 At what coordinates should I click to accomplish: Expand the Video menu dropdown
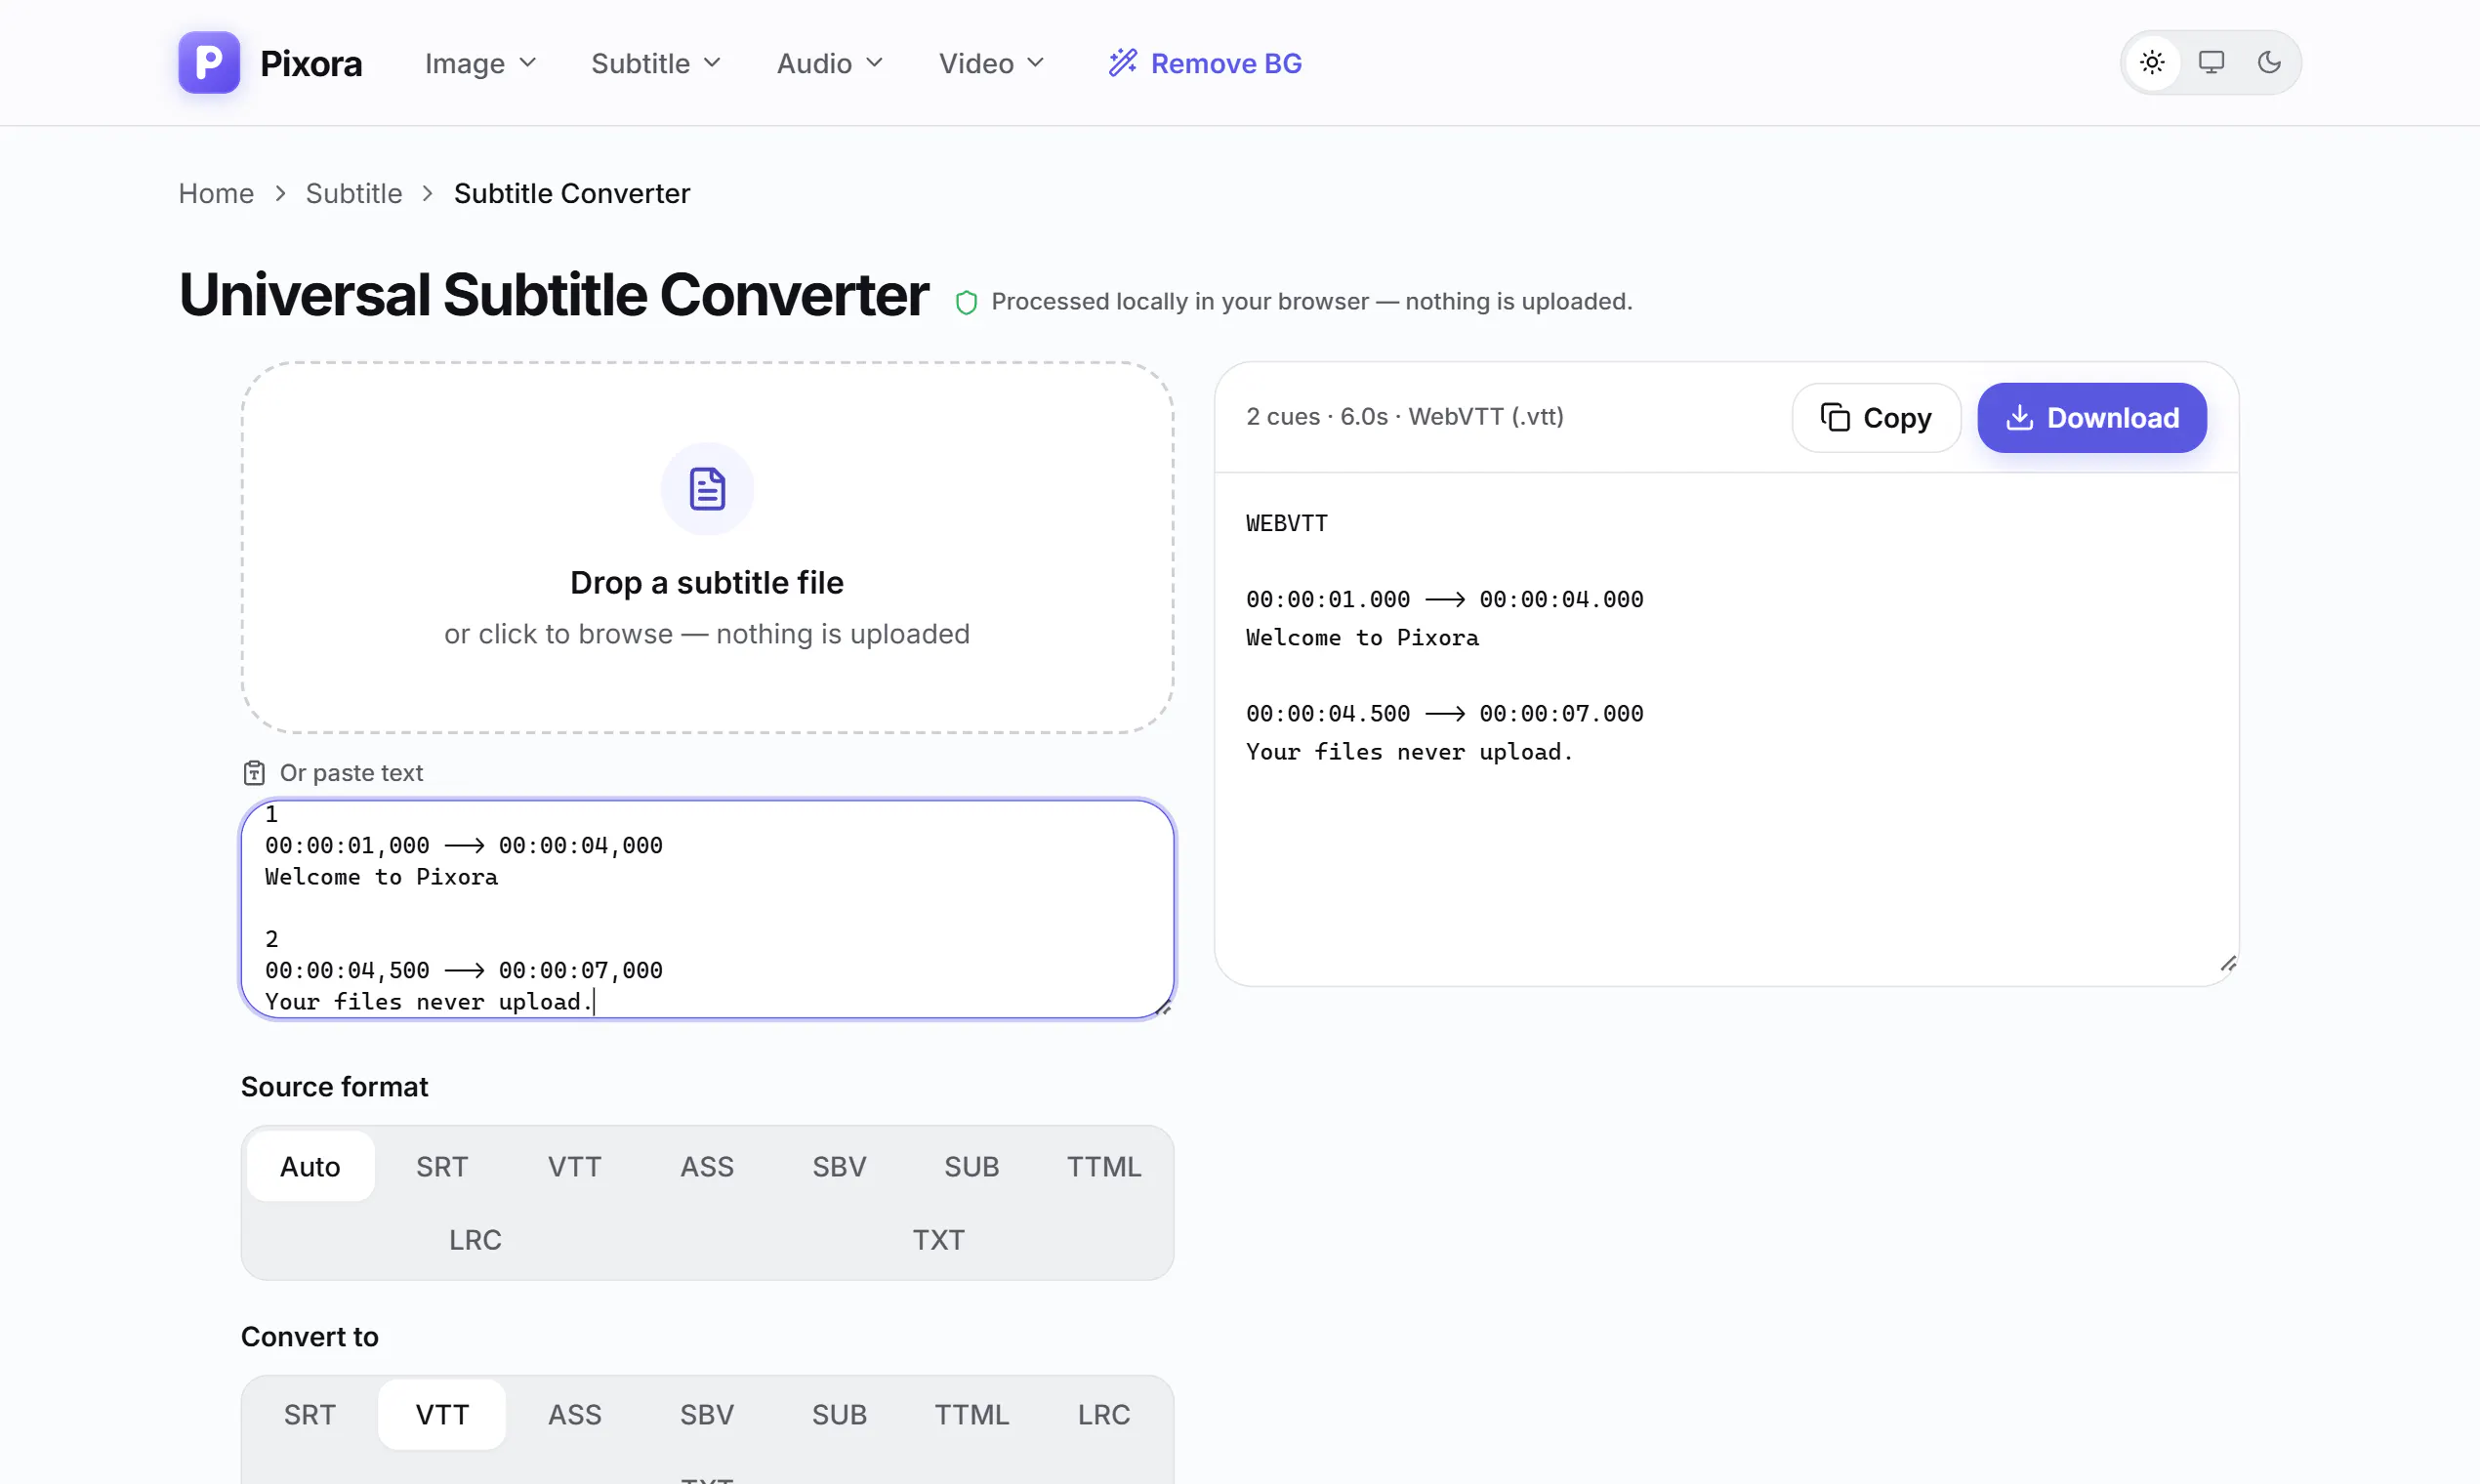992,63
